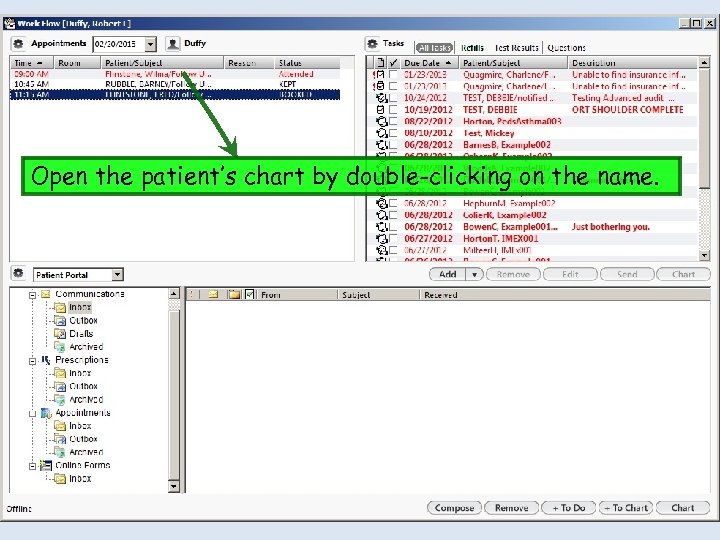Click folder tree scroll down arrow

(174, 486)
